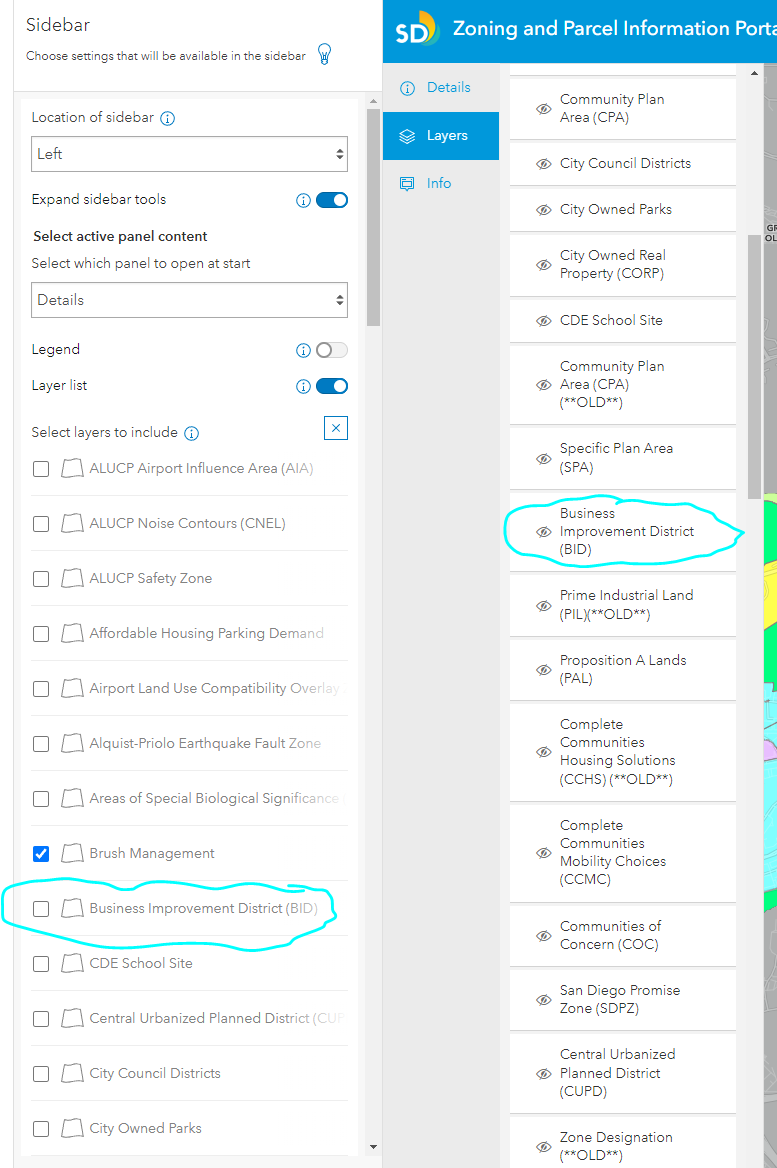Show the City Council Districts layer visibility
777x1168 pixels.
543,163
